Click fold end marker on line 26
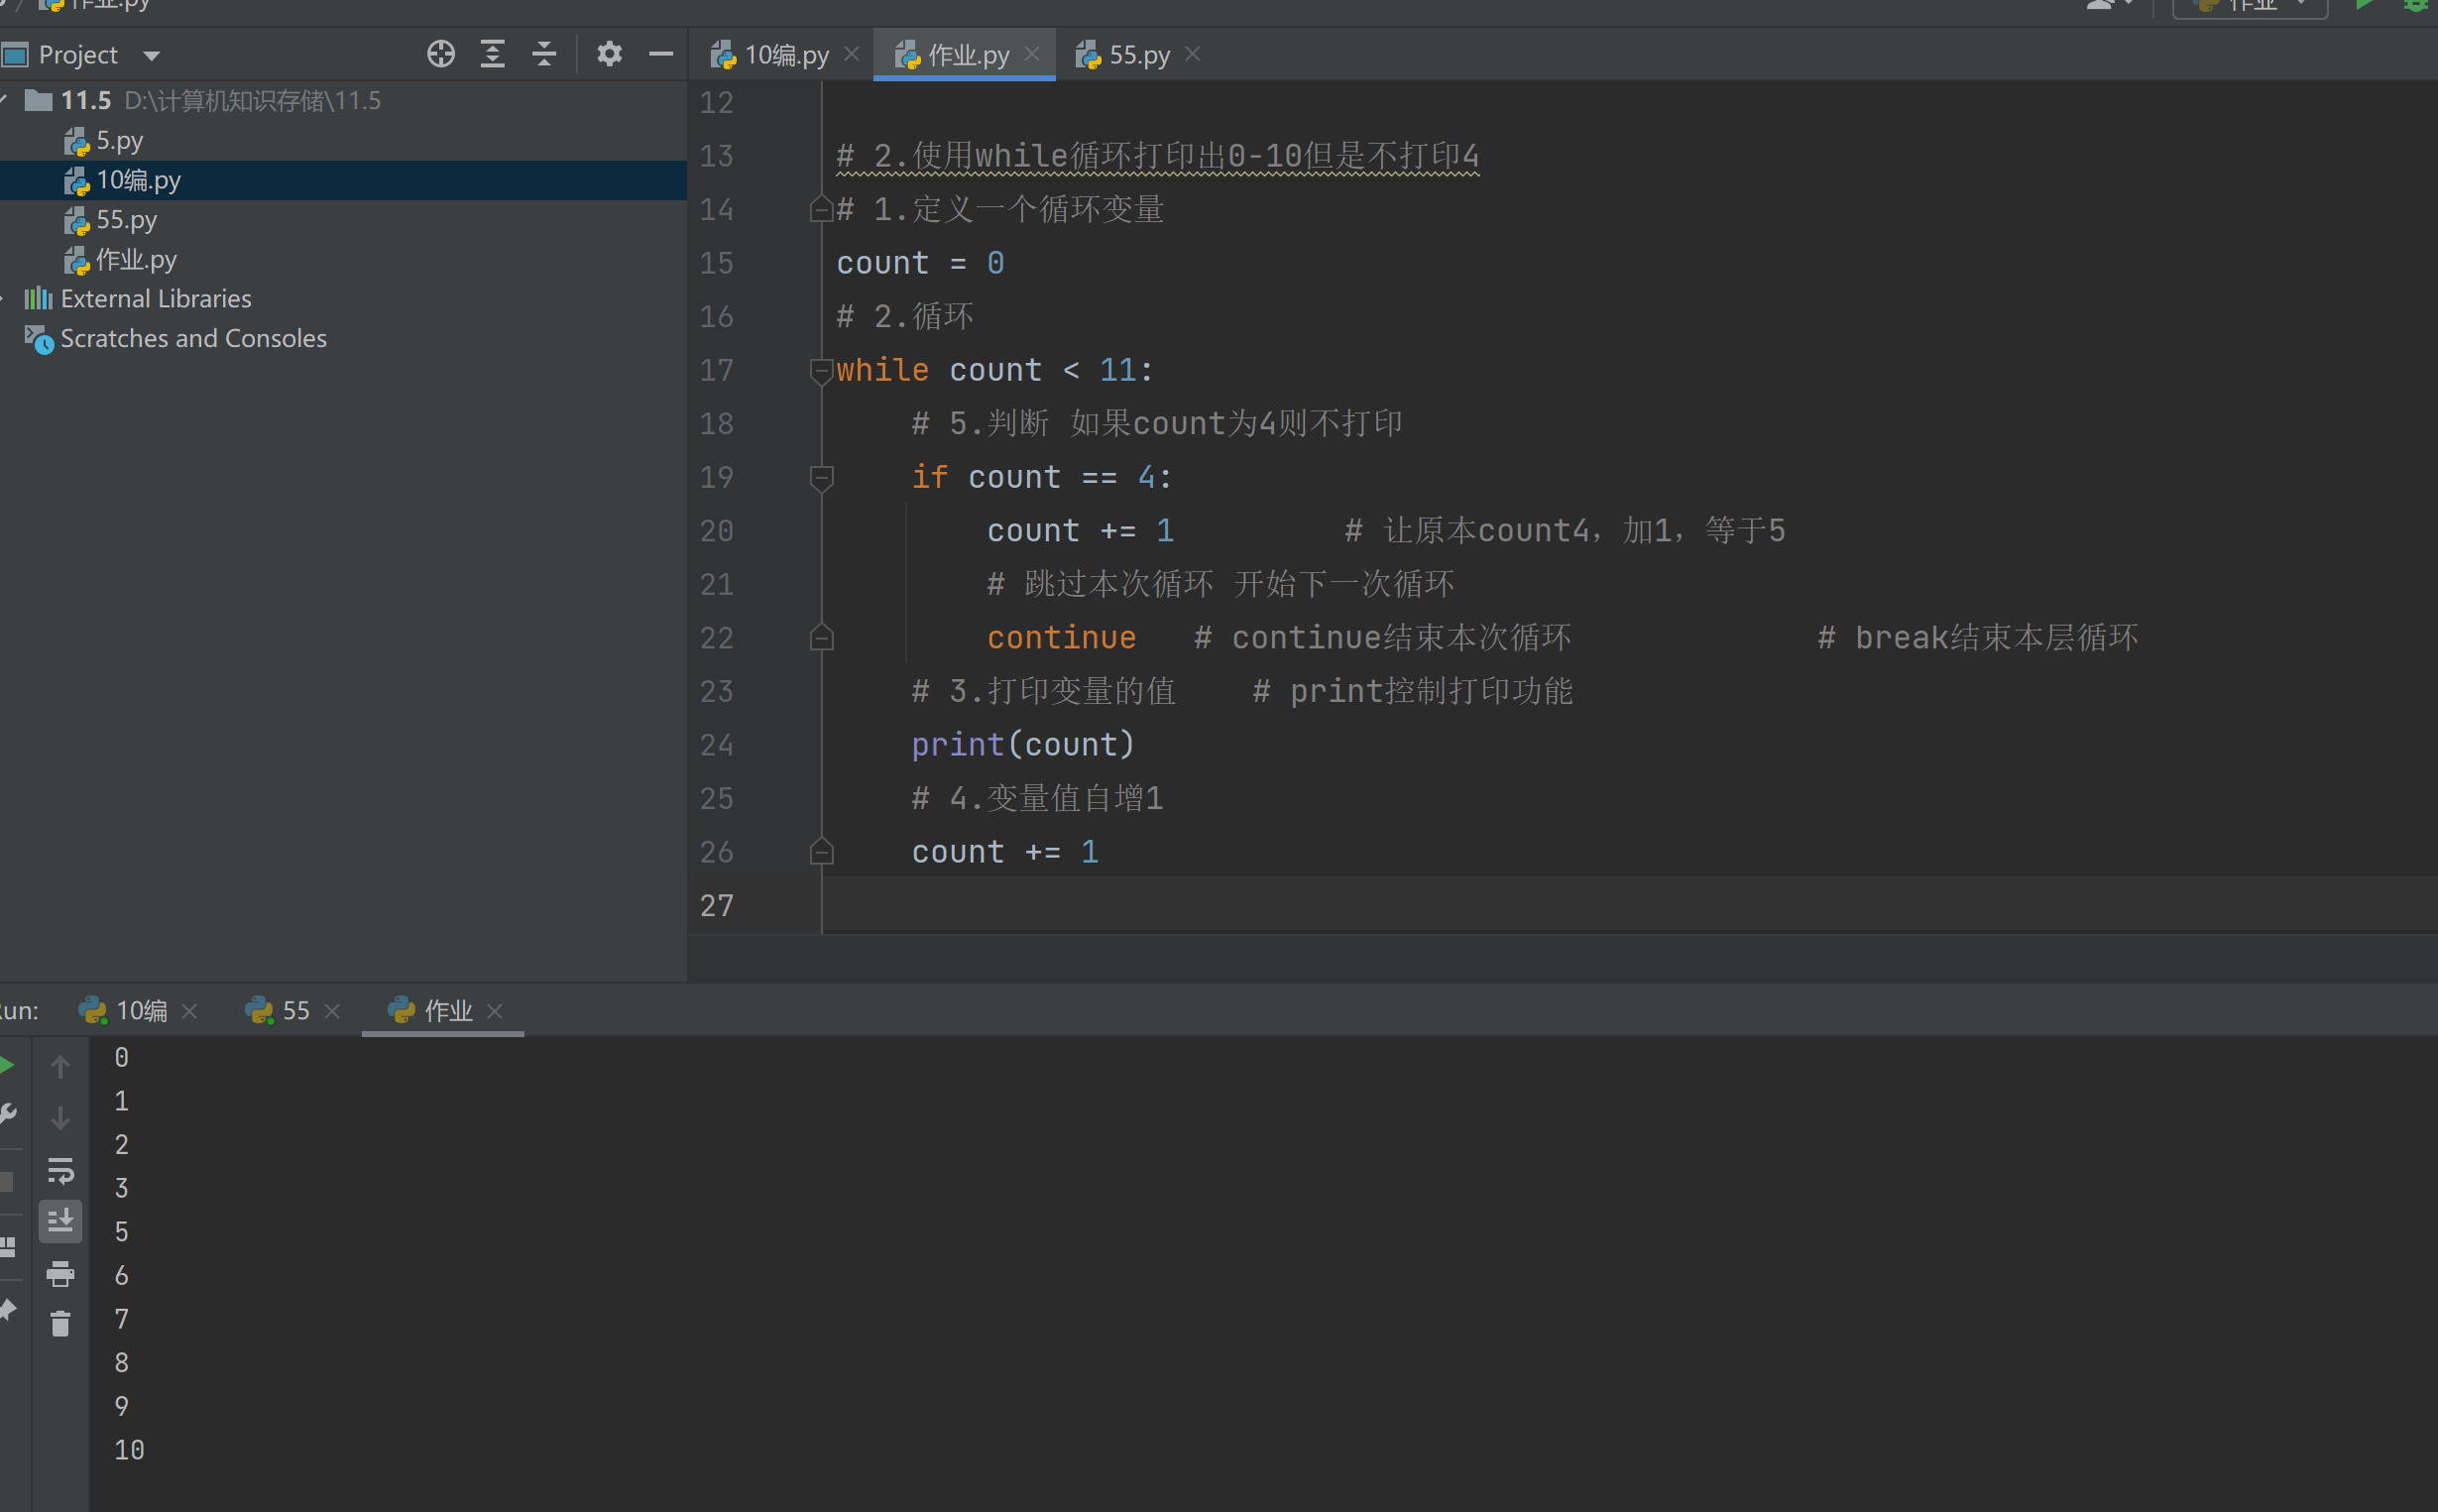Image resolution: width=2438 pixels, height=1512 pixels. pyautogui.click(x=821, y=851)
